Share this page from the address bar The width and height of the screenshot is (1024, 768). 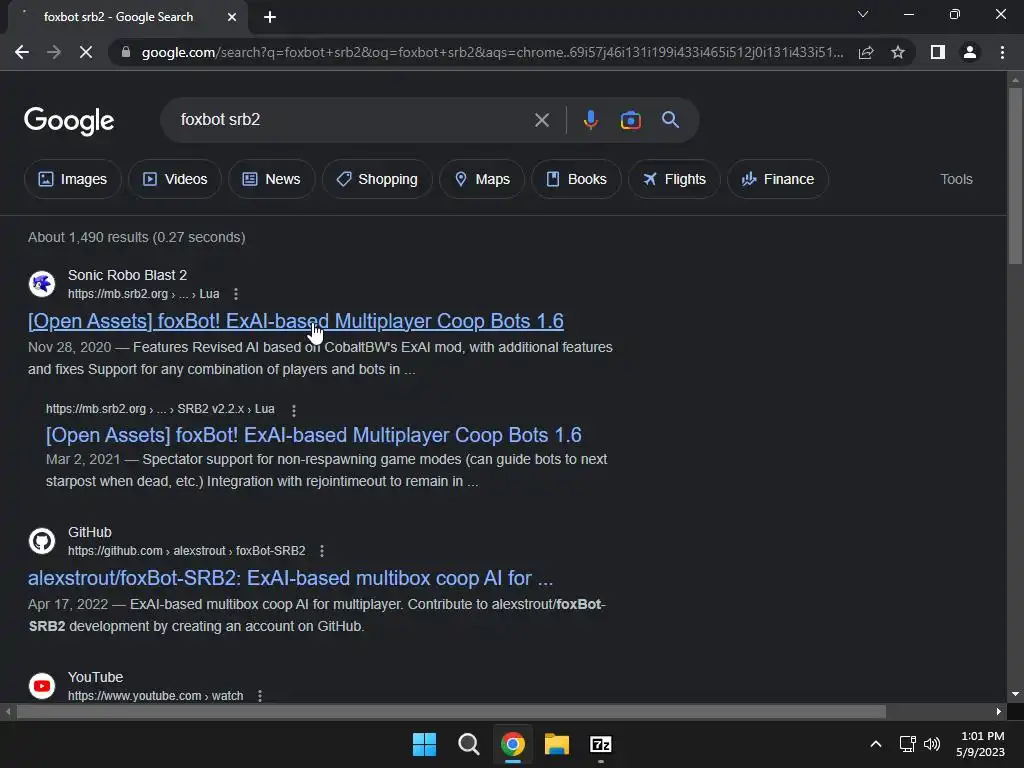pyautogui.click(x=866, y=52)
